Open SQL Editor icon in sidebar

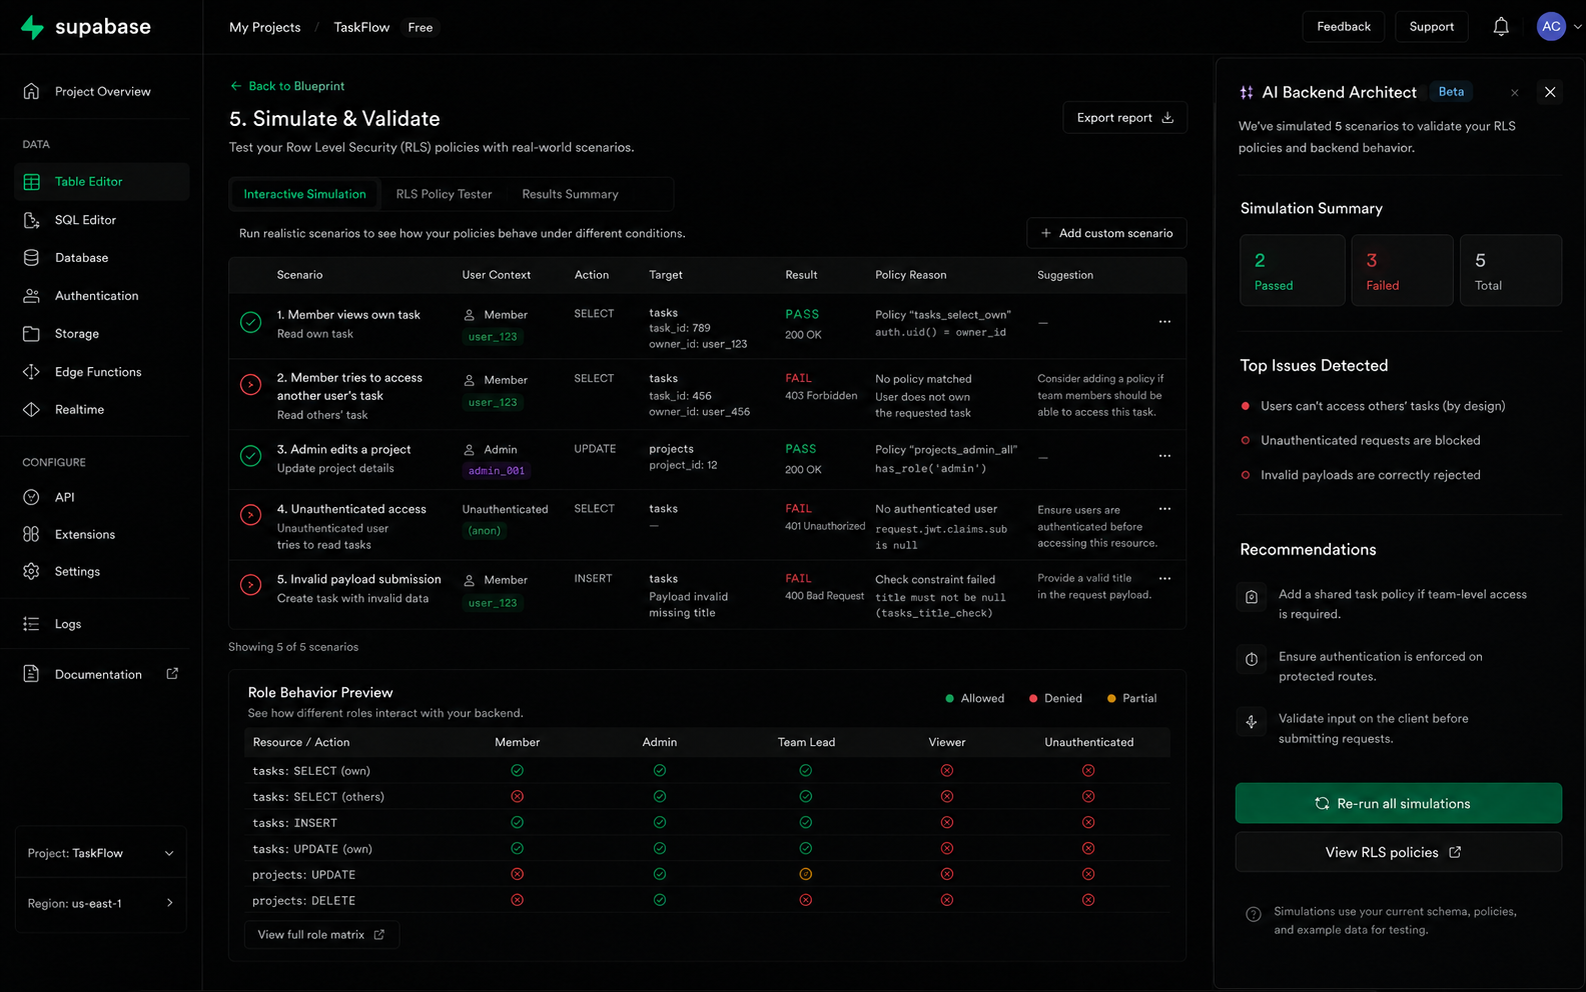(32, 220)
